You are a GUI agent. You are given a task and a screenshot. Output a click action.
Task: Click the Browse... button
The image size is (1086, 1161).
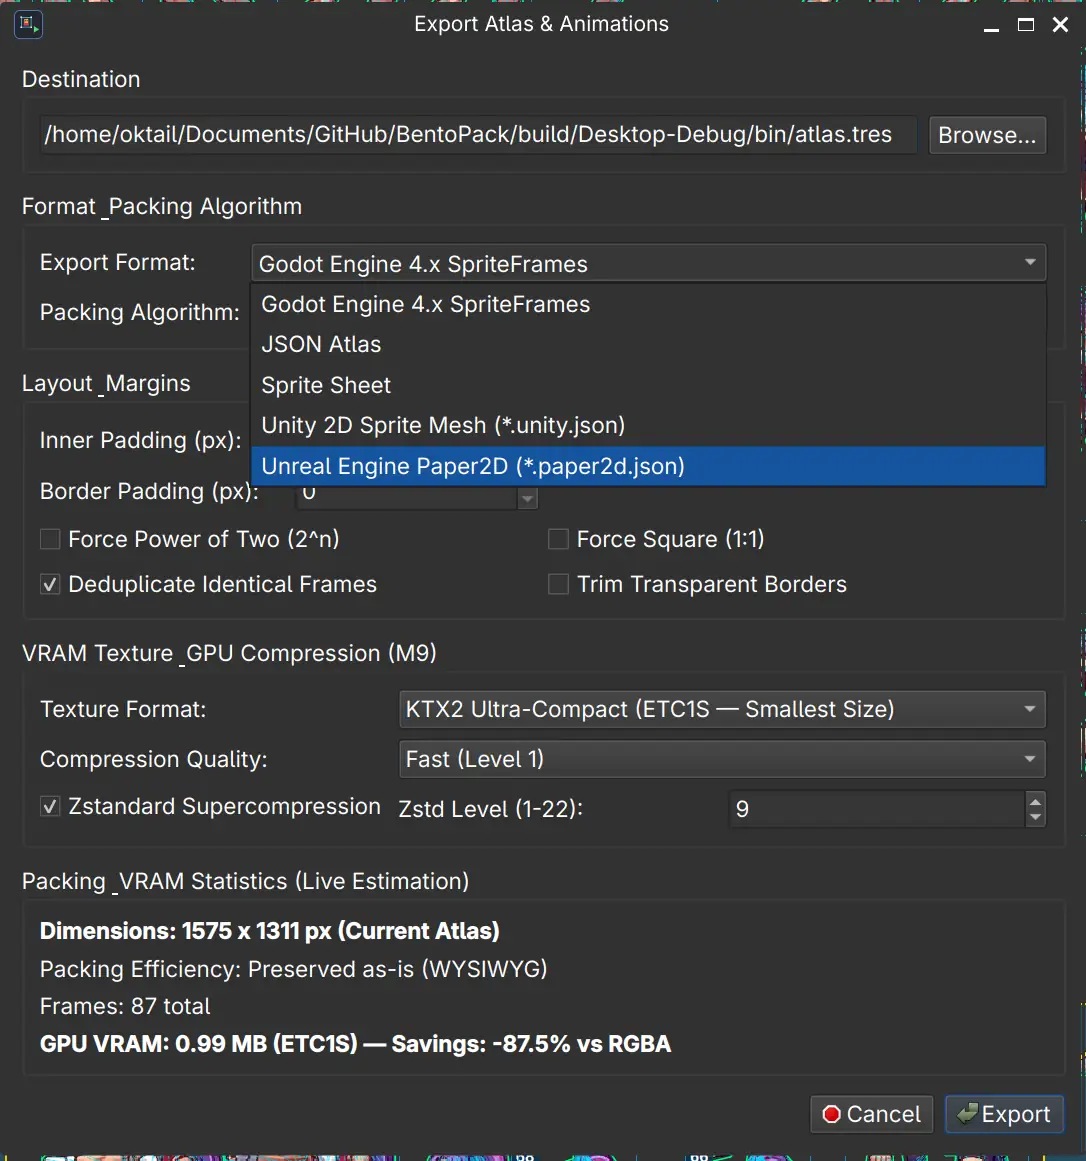click(987, 135)
